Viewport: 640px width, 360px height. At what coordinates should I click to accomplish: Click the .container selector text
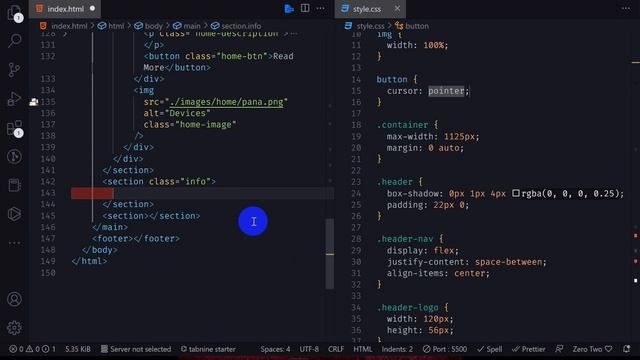coord(402,125)
